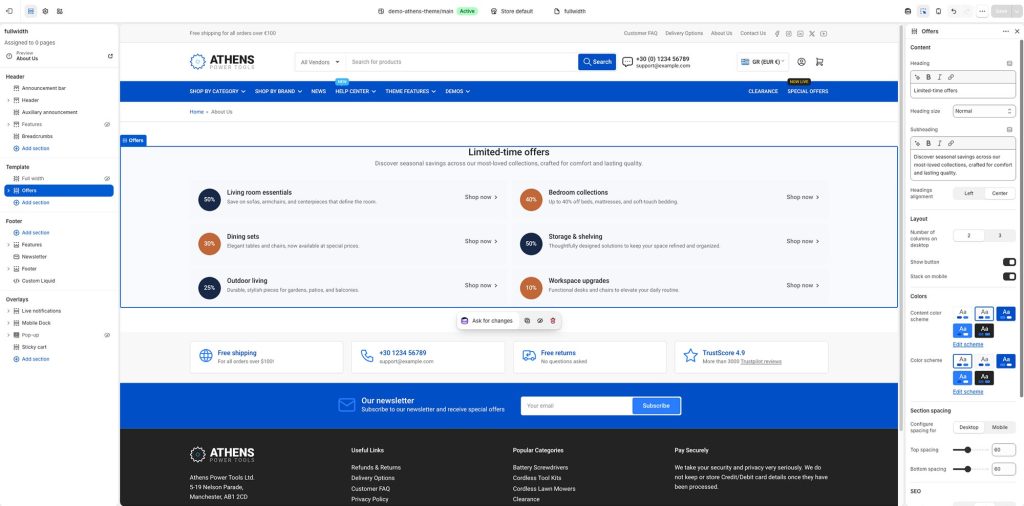The image size is (1024, 506).
Task: Insert a link in the Heading editor
Action: [x=950, y=77]
